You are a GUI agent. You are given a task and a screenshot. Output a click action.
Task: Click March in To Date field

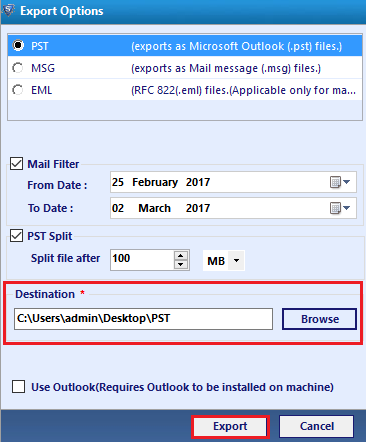click(155, 208)
